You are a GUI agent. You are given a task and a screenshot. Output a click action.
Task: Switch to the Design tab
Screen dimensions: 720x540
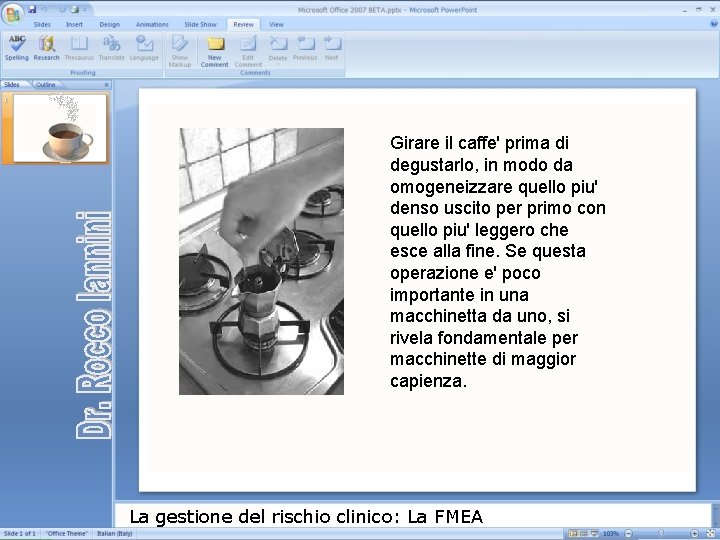[x=109, y=24]
